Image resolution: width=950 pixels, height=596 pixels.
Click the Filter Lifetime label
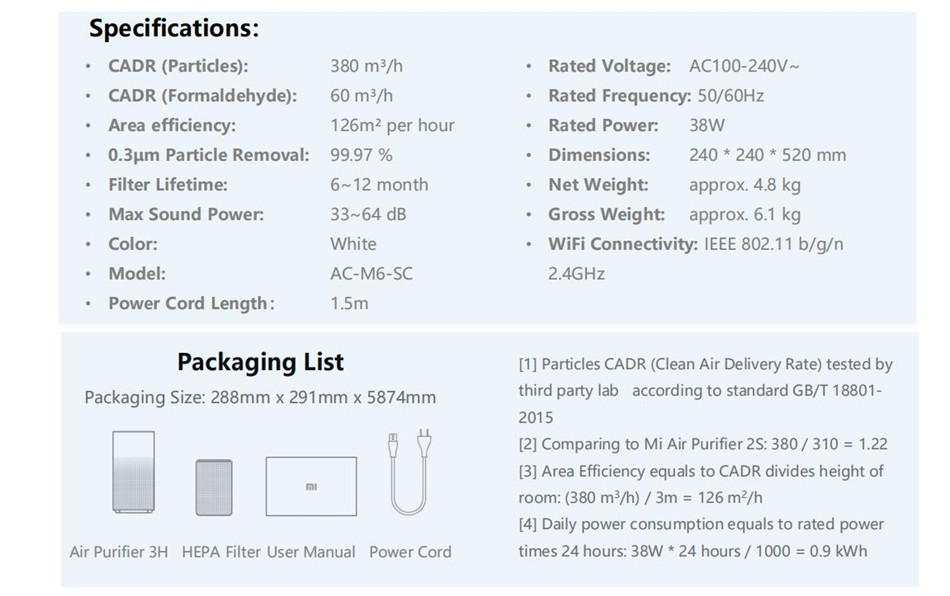click(x=168, y=185)
